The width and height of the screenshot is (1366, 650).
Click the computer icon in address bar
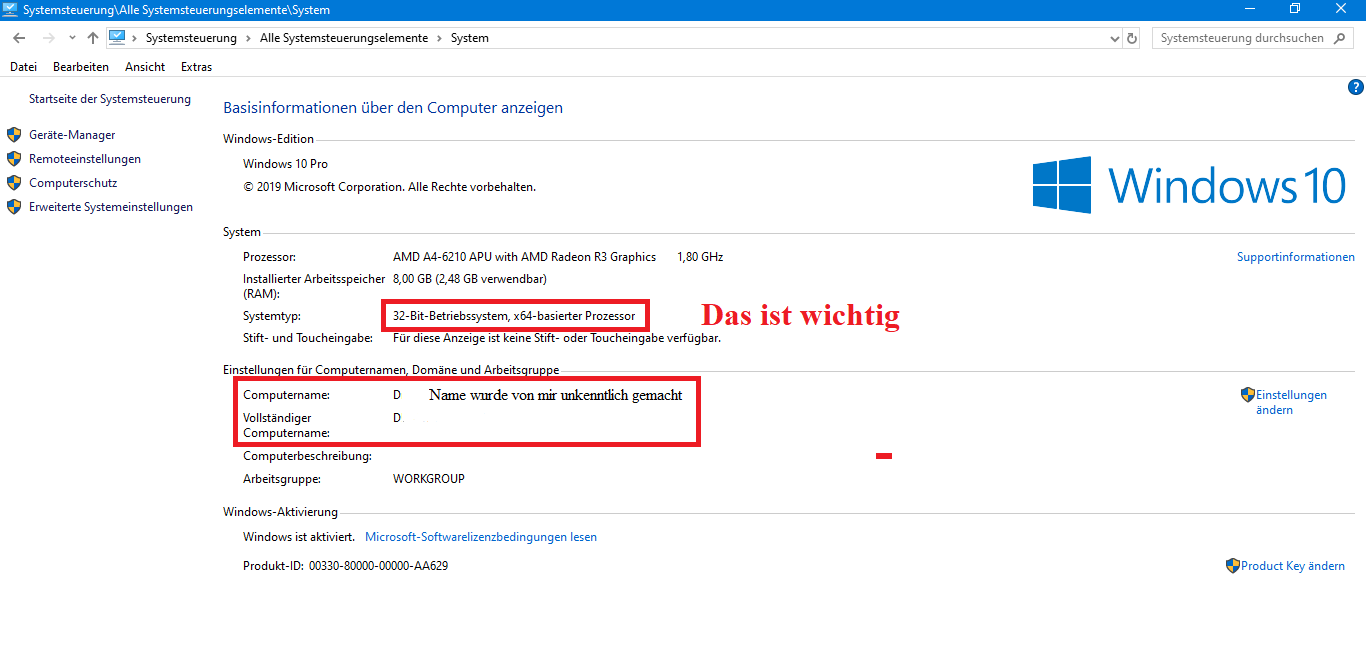117,37
